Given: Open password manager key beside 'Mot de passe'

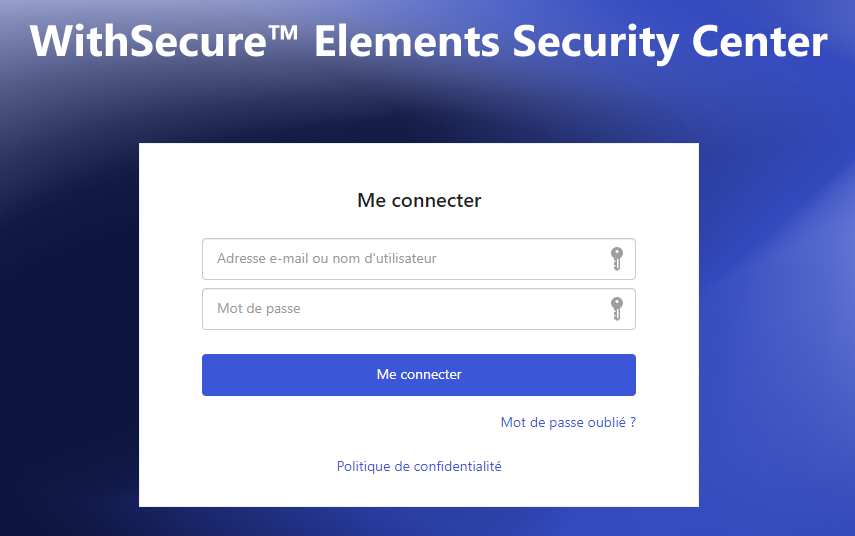Looking at the screenshot, I should point(617,309).
